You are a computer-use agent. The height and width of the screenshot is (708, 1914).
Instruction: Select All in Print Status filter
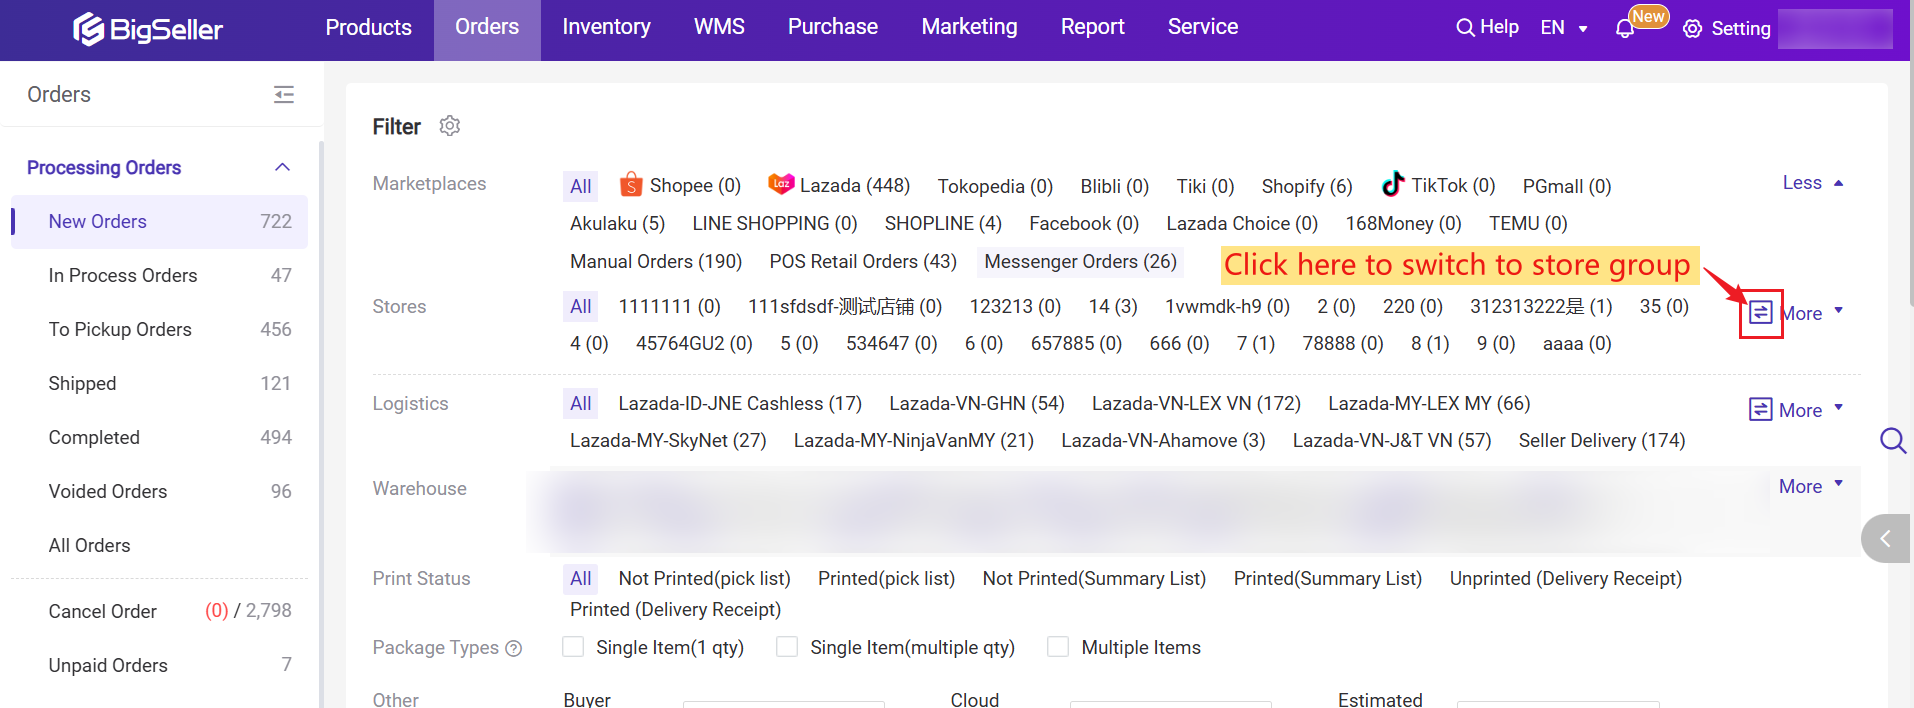[x=581, y=578]
